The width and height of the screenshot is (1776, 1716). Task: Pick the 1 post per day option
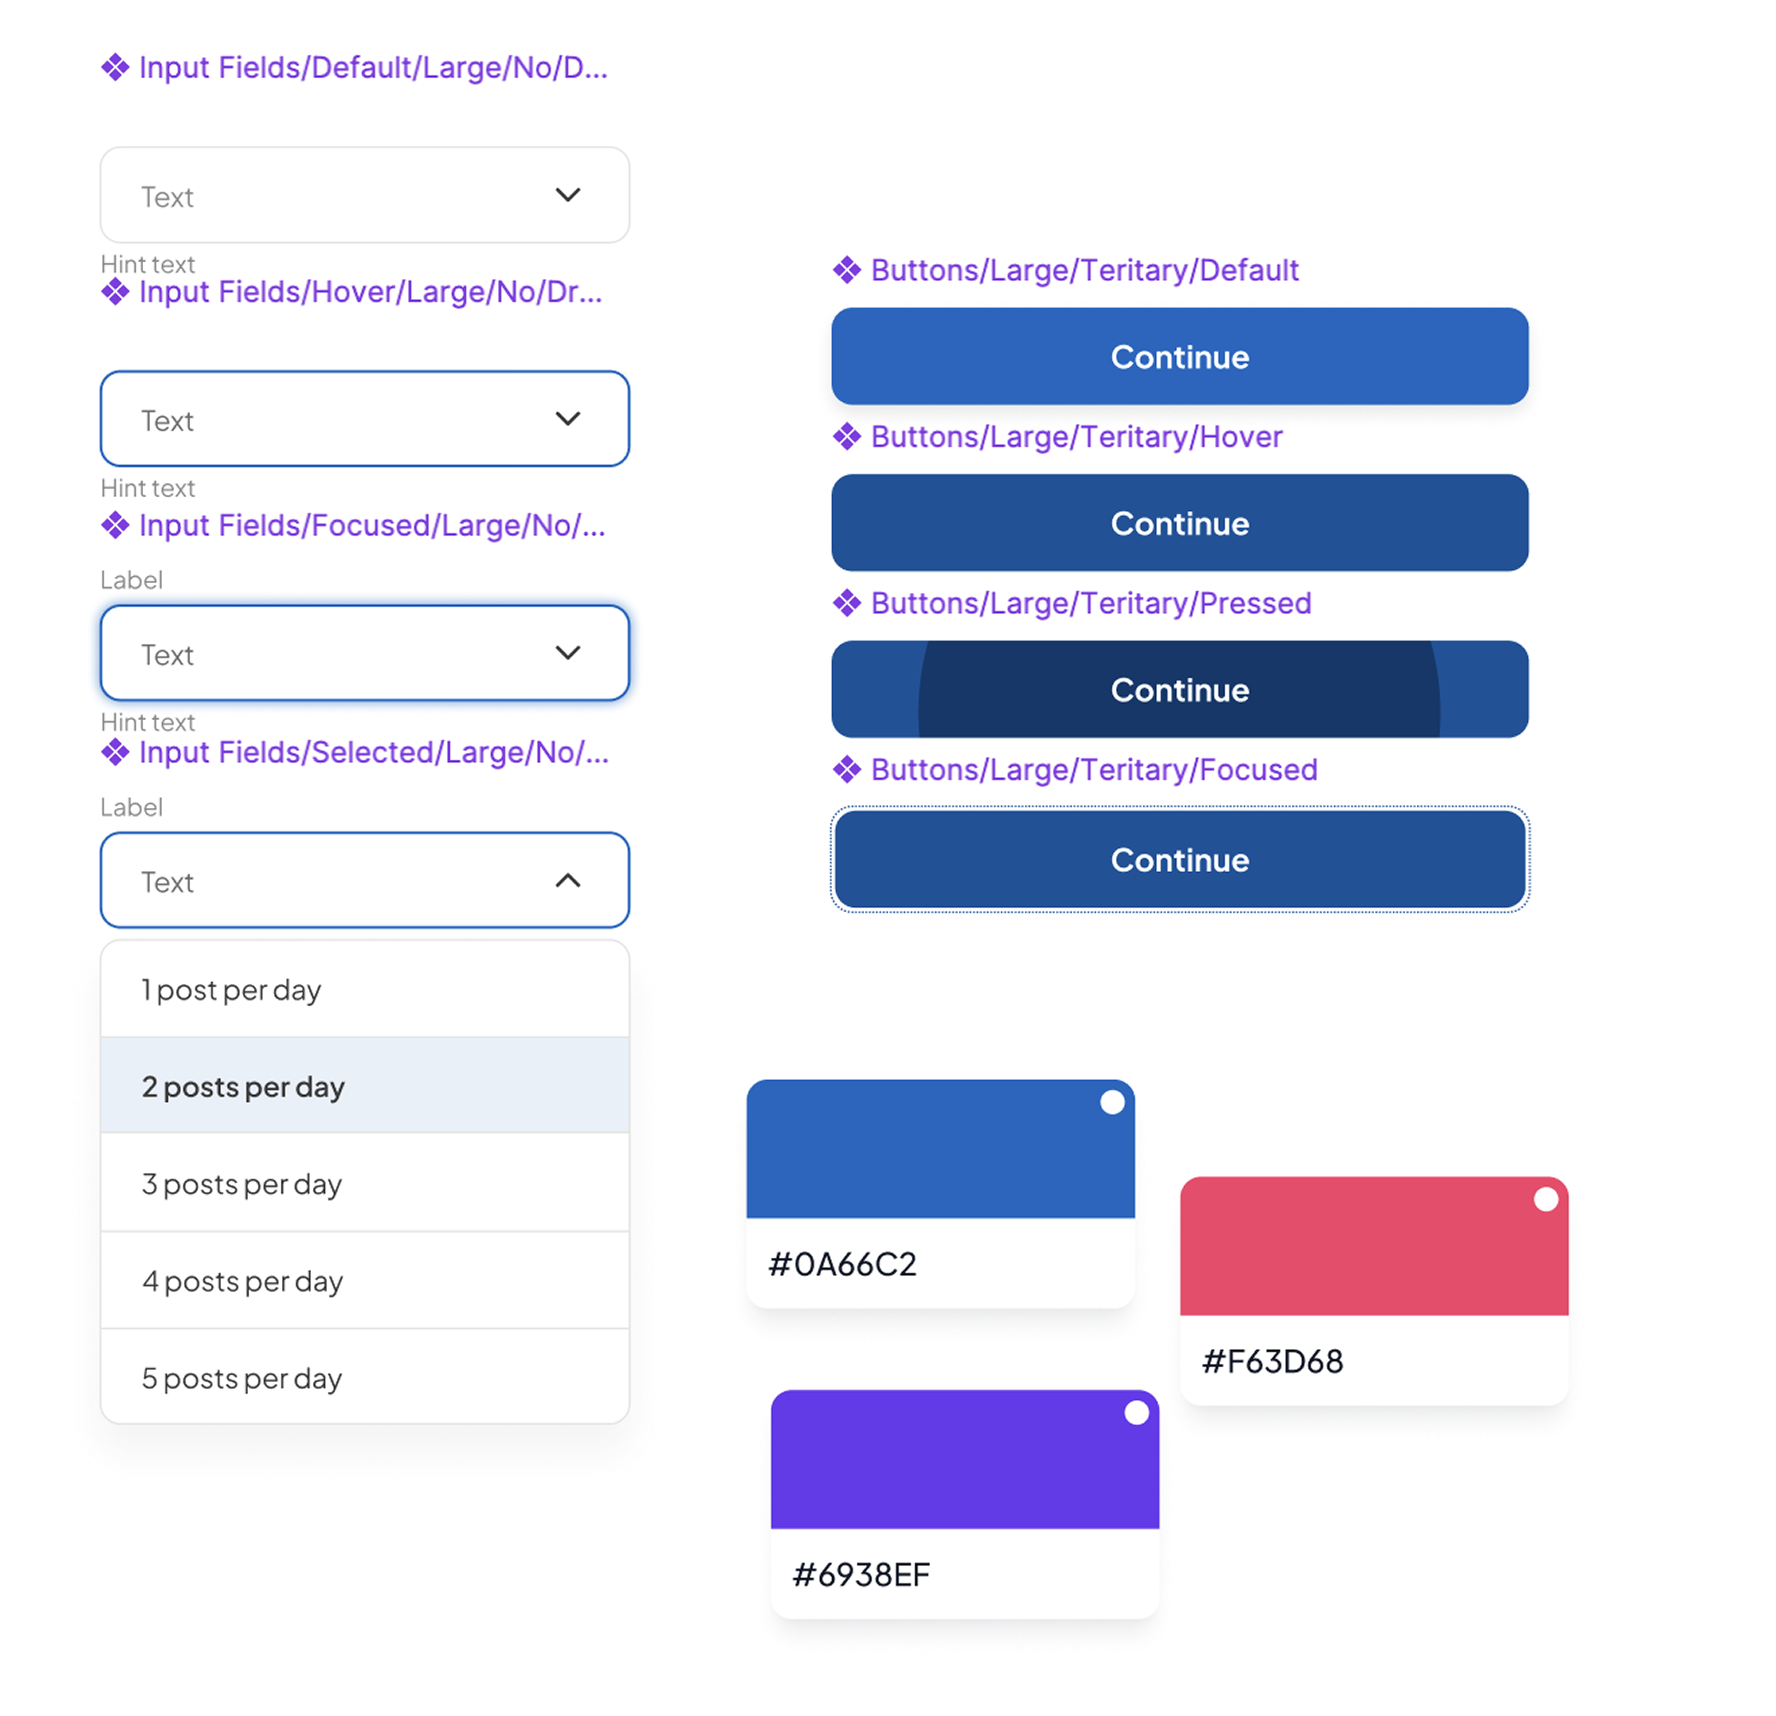click(365, 989)
